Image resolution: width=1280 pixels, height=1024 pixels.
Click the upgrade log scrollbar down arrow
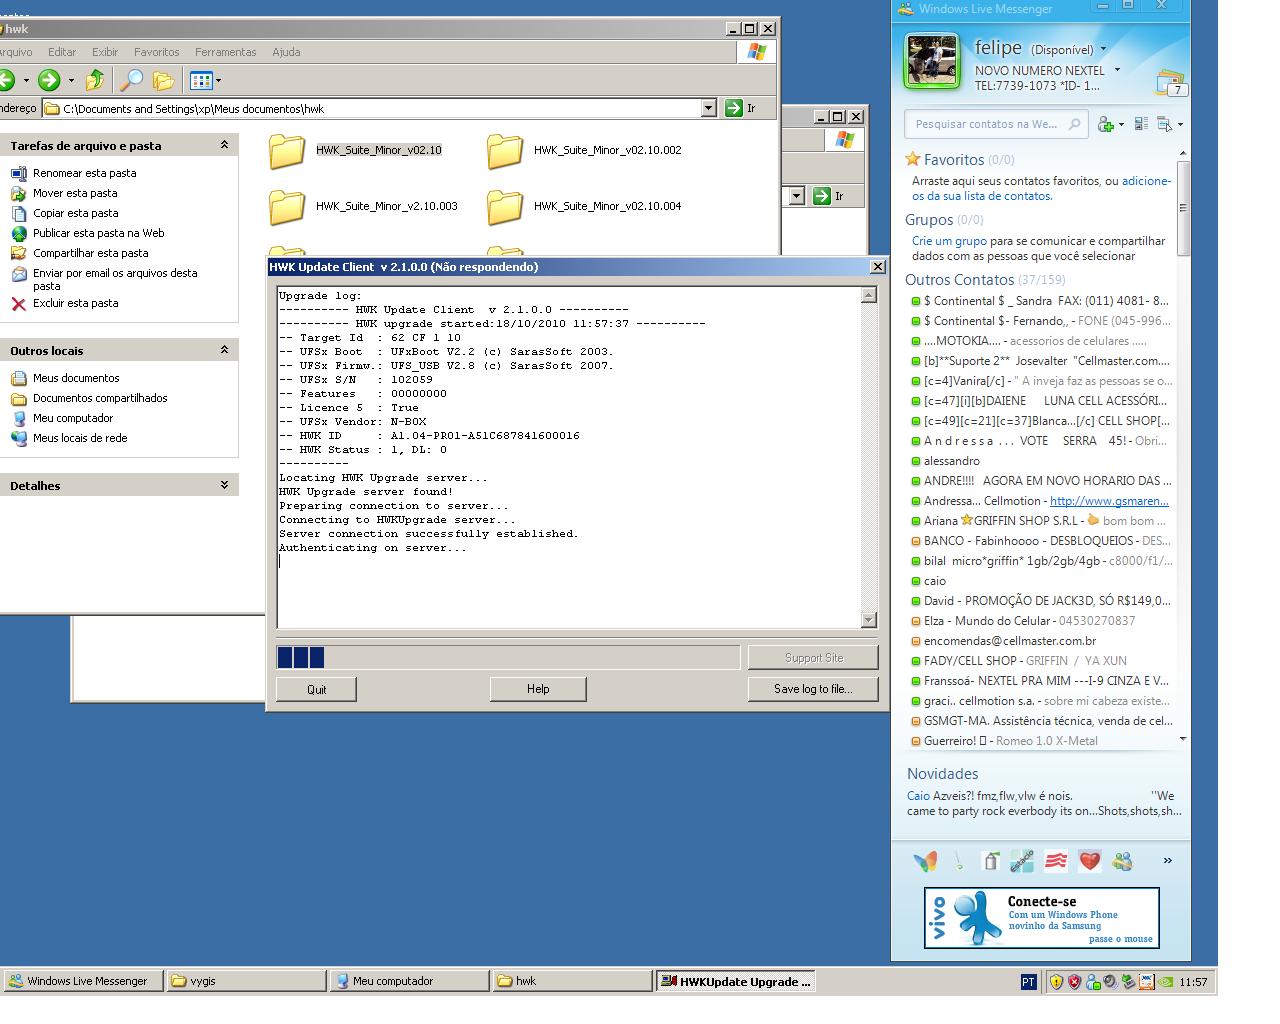(x=869, y=620)
